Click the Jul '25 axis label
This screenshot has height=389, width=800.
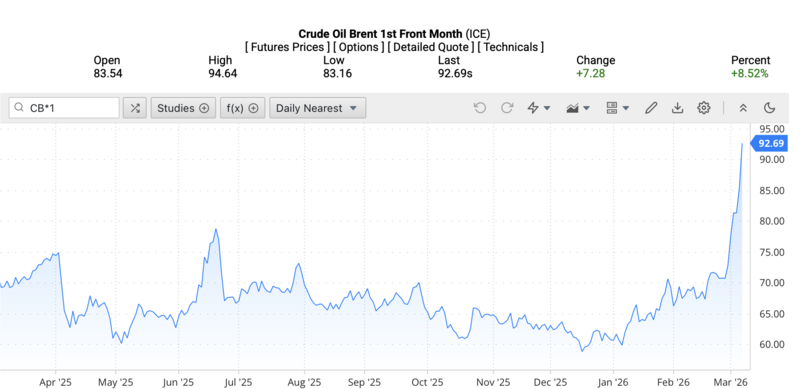pyautogui.click(x=238, y=381)
